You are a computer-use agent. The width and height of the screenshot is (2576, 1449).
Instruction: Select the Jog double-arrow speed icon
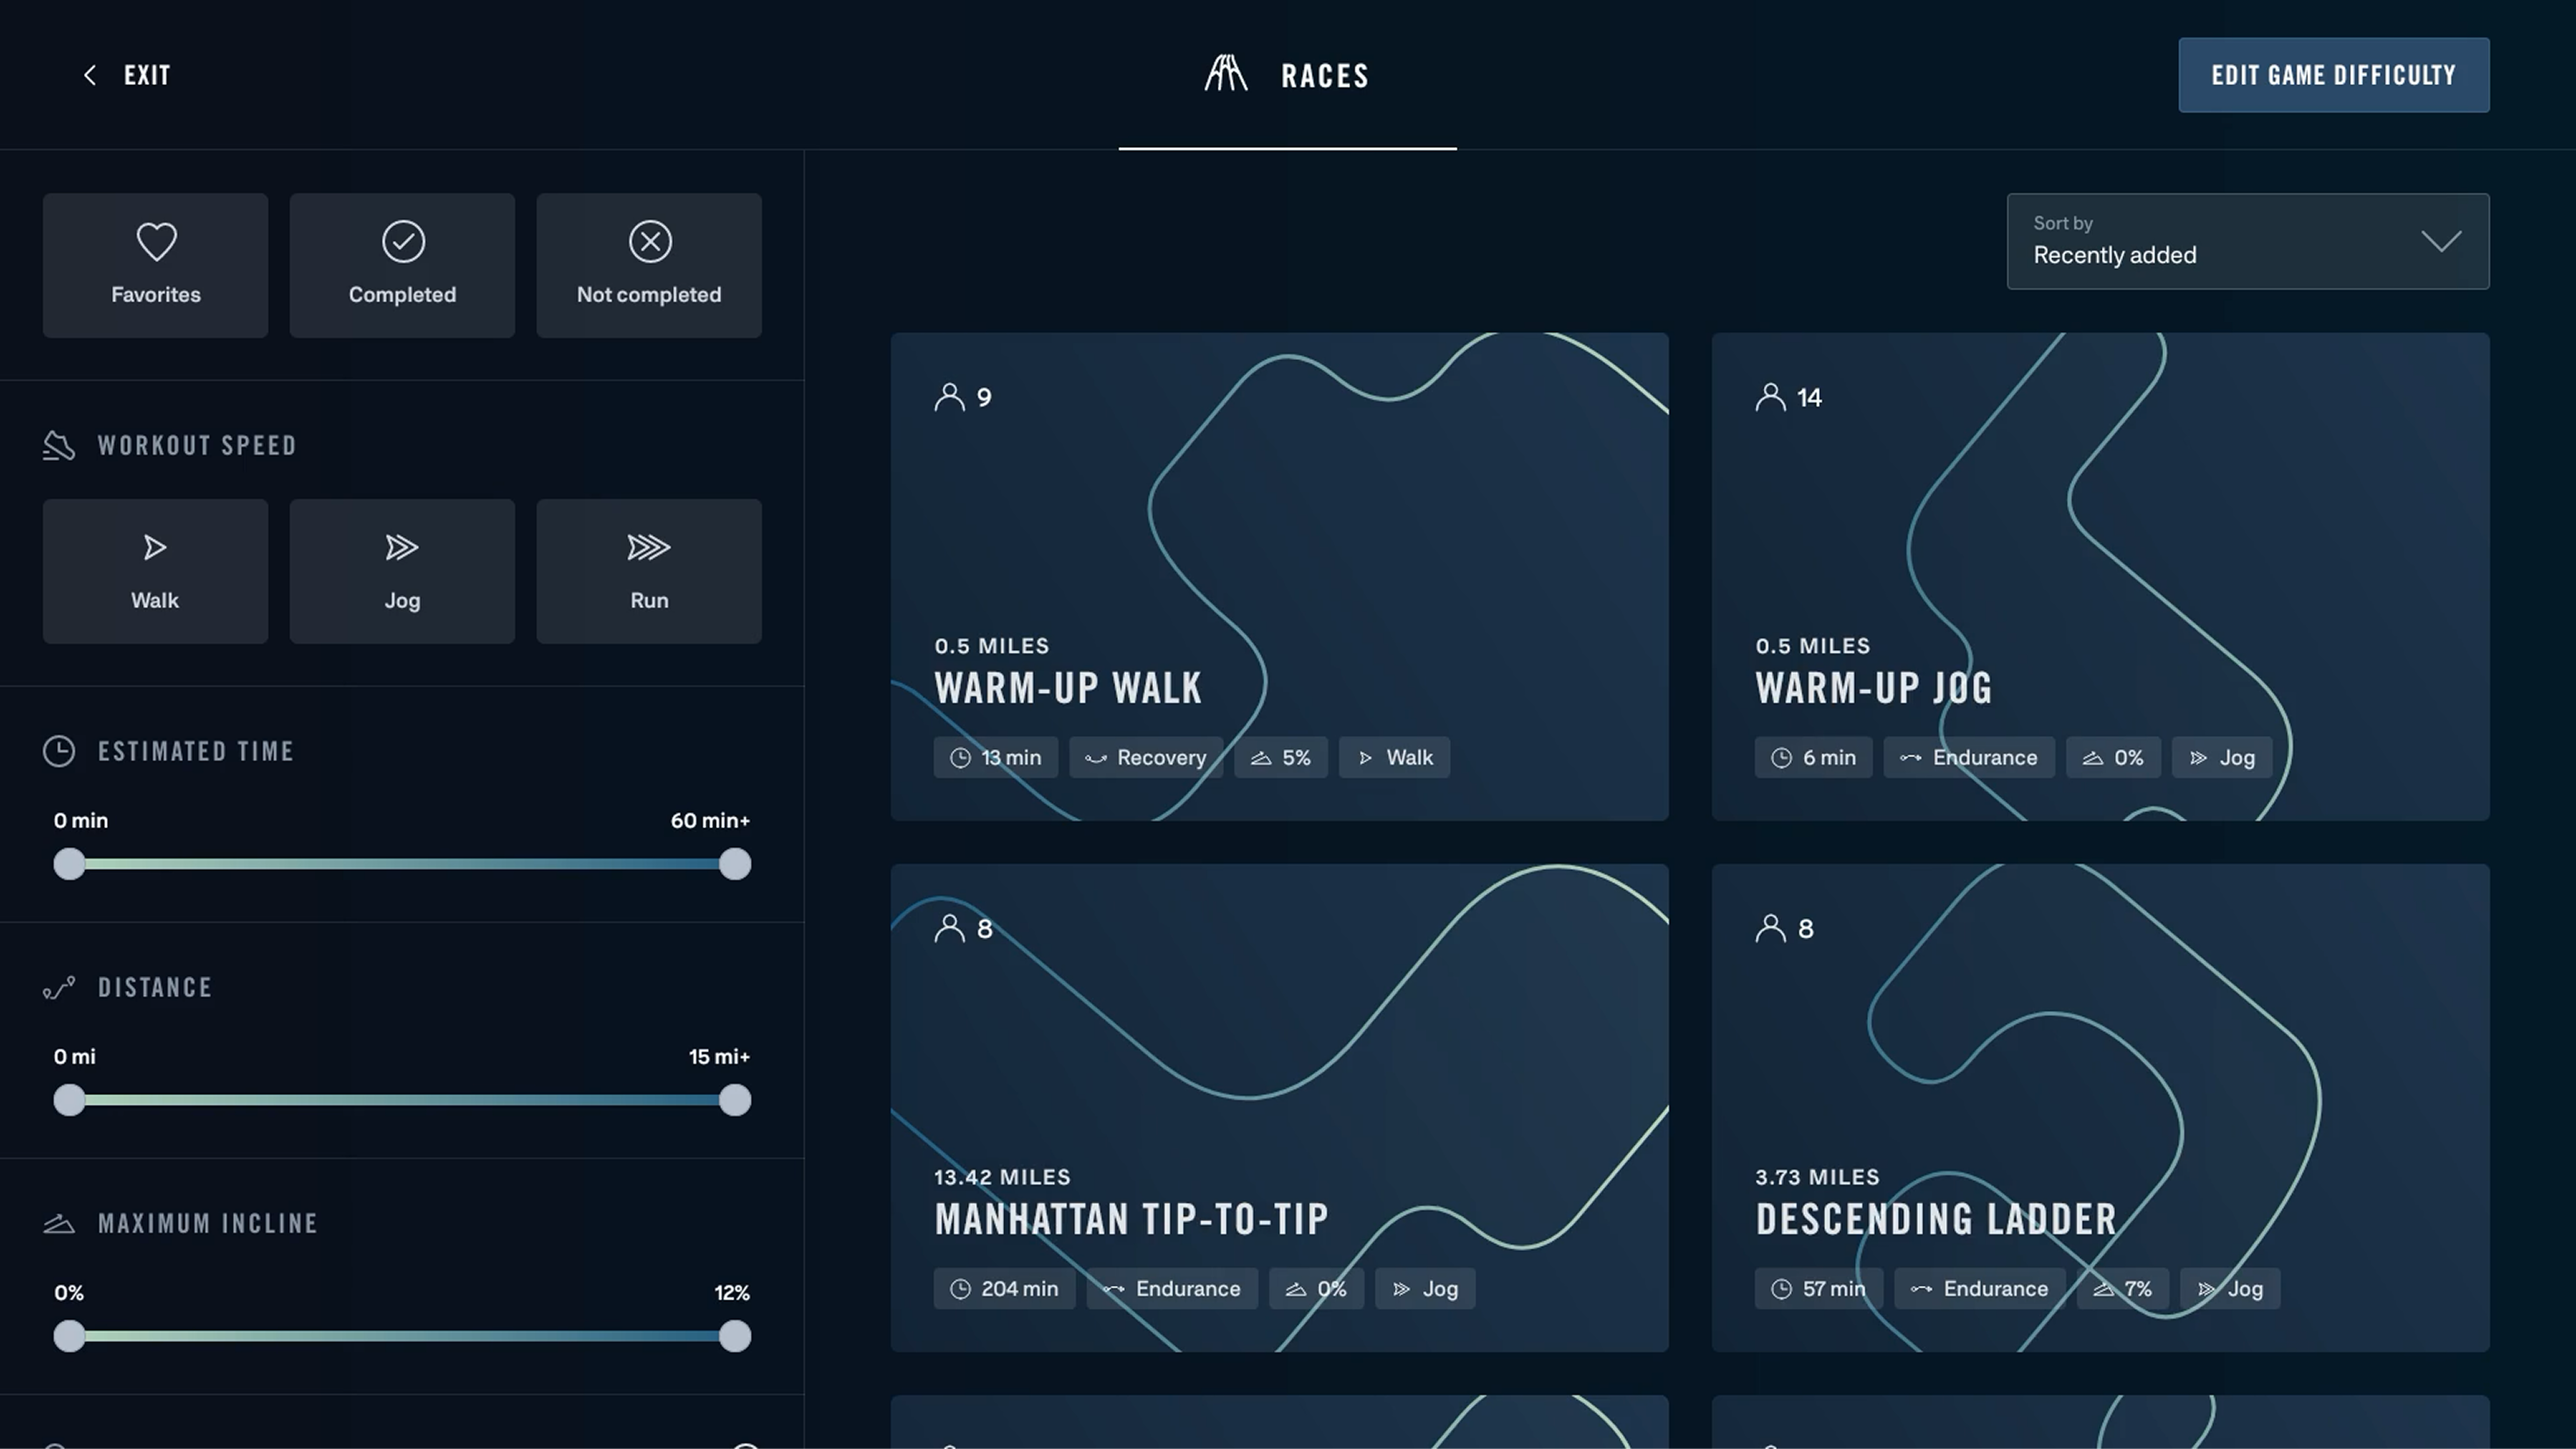tap(402, 547)
